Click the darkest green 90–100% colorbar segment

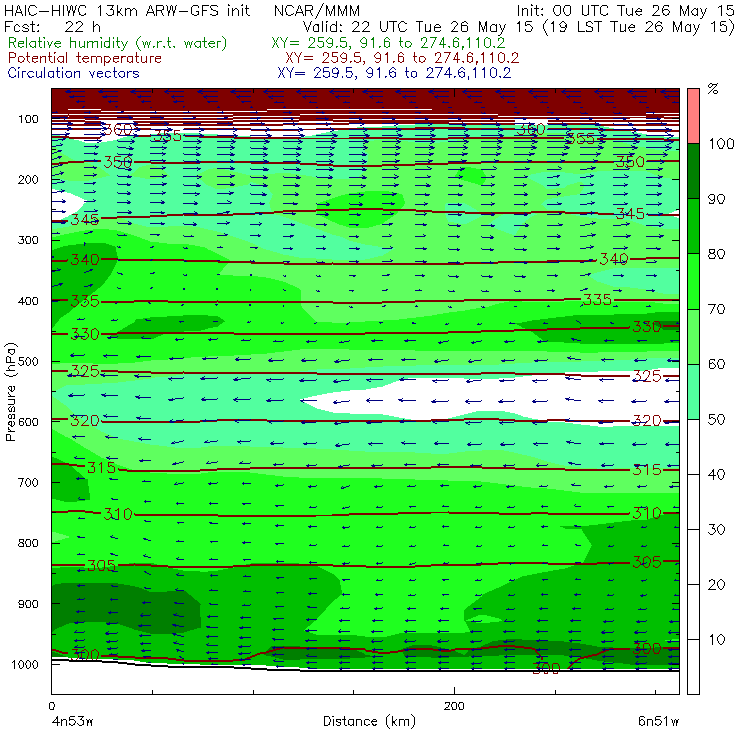coord(693,171)
